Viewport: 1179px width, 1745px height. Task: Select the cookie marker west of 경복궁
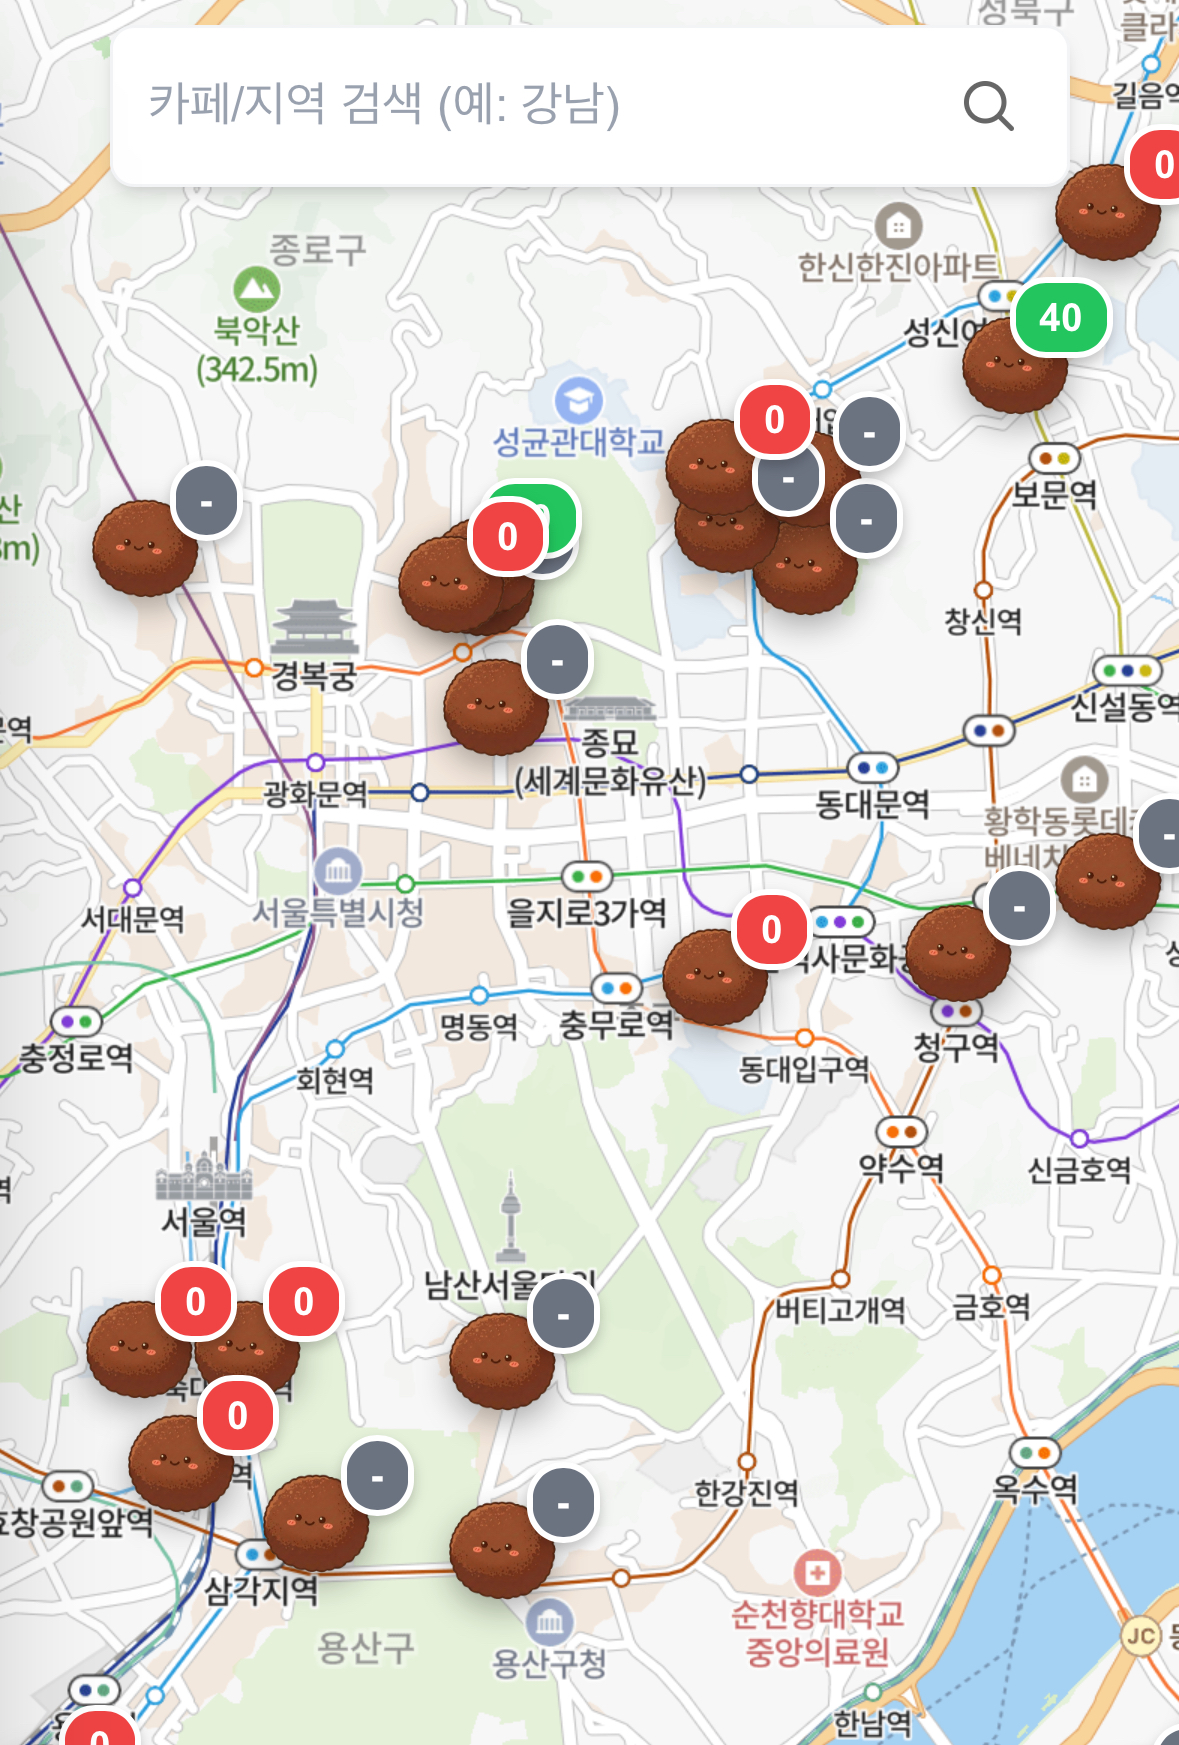[144, 549]
